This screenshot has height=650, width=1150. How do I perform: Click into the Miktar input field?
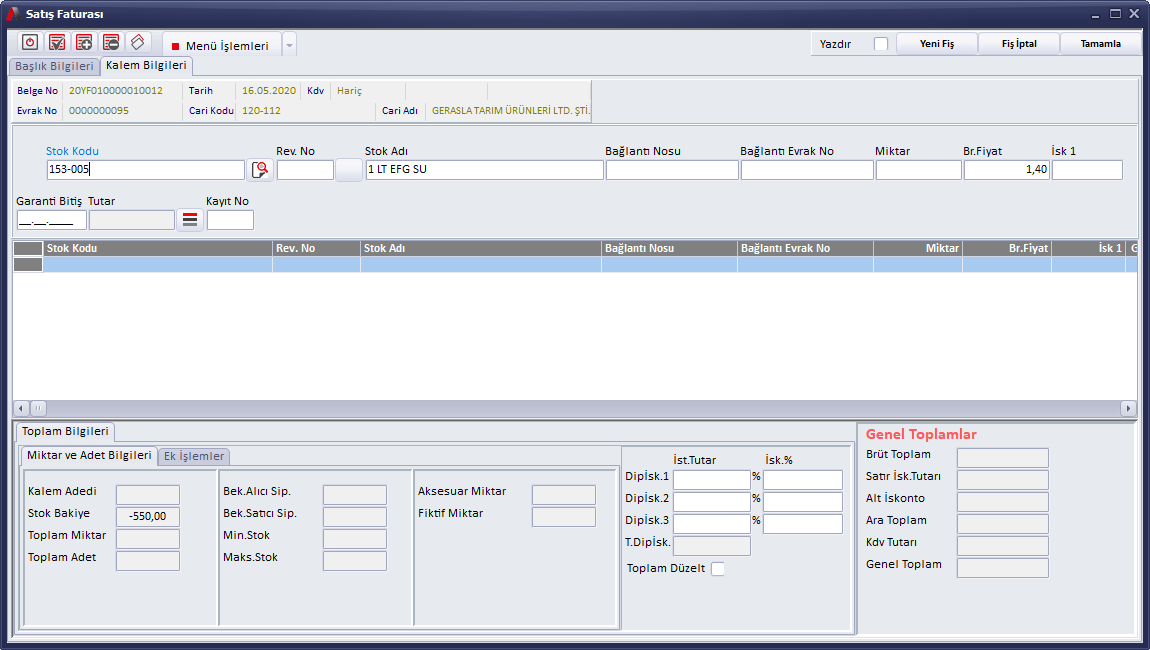coord(918,170)
